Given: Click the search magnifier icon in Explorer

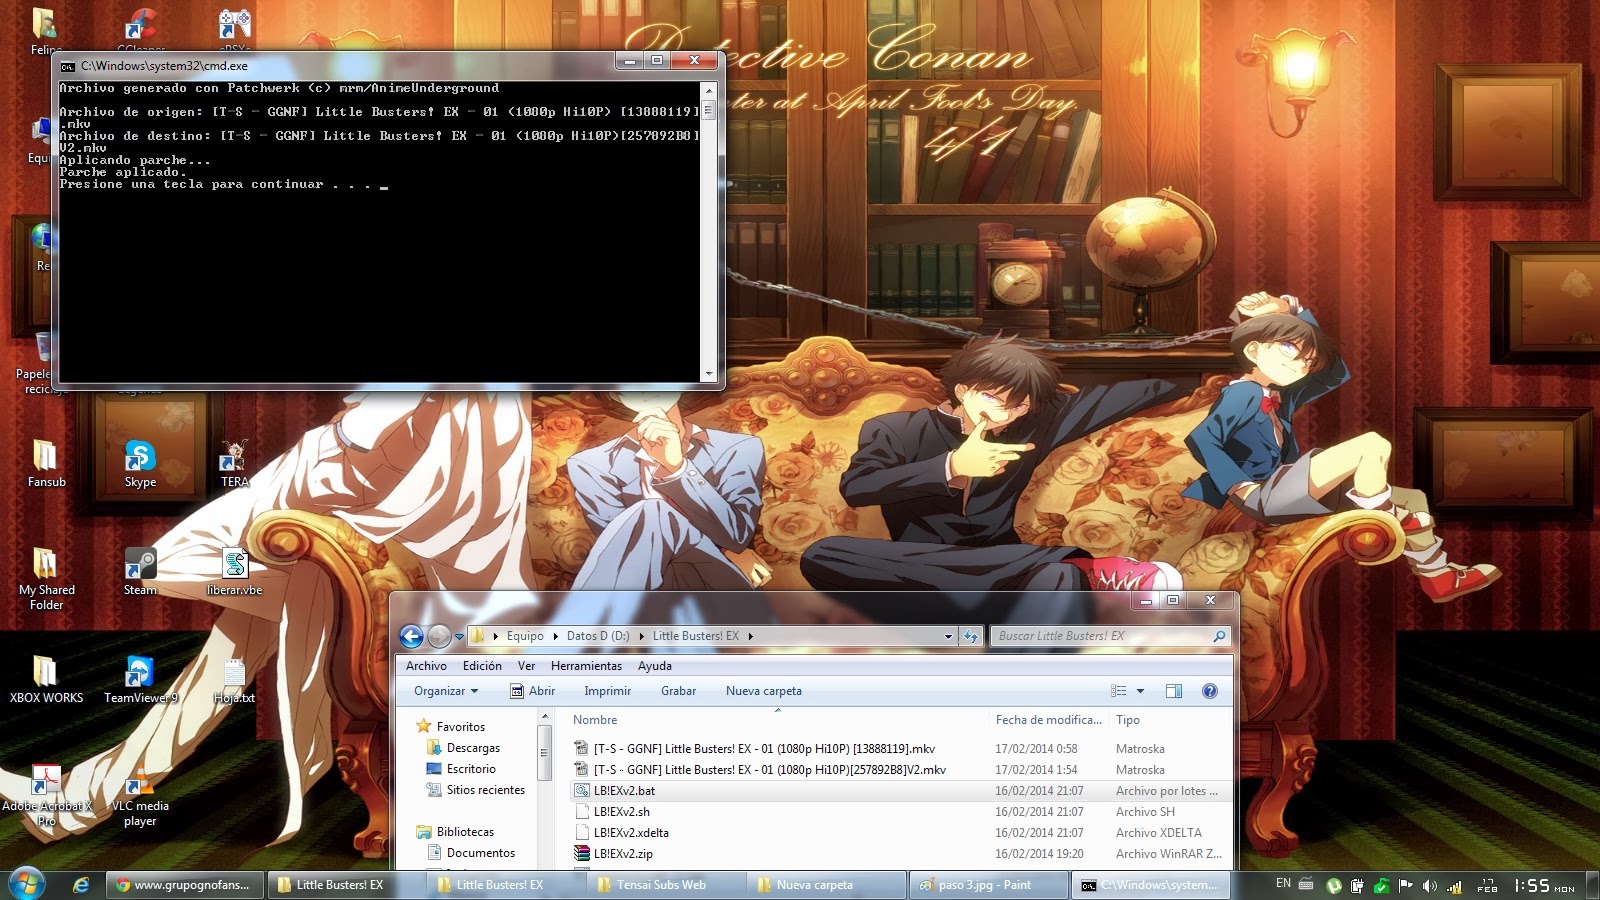Looking at the screenshot, I should tap(1219, 636).
